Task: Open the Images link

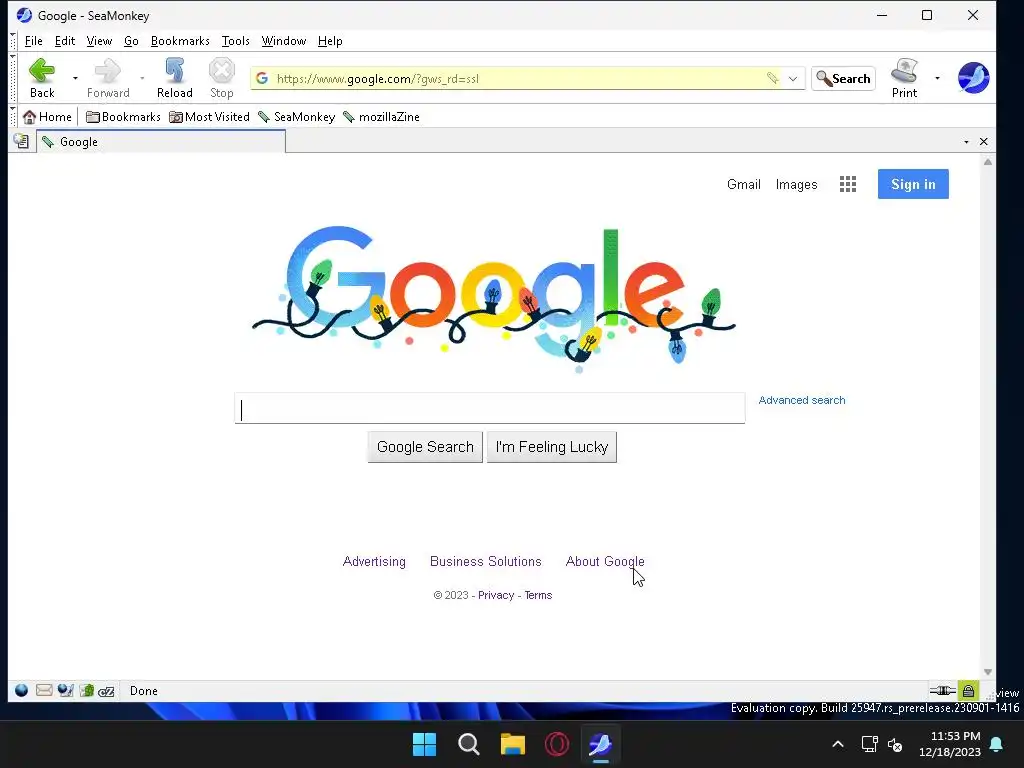Action: pyautogui.click(x=796, y=185)
